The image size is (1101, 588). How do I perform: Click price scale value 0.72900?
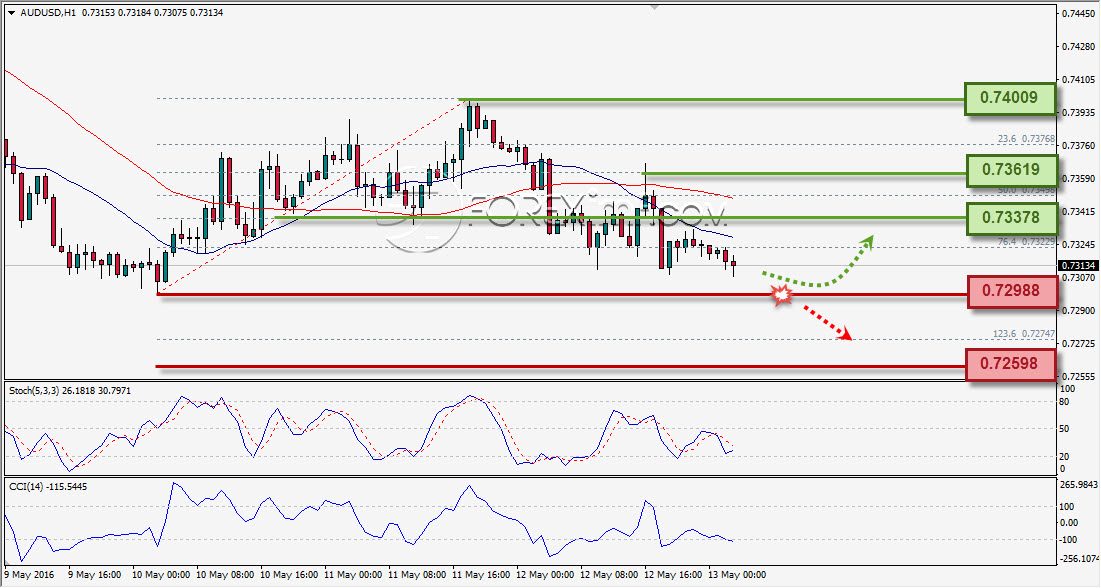point(1079,311)
